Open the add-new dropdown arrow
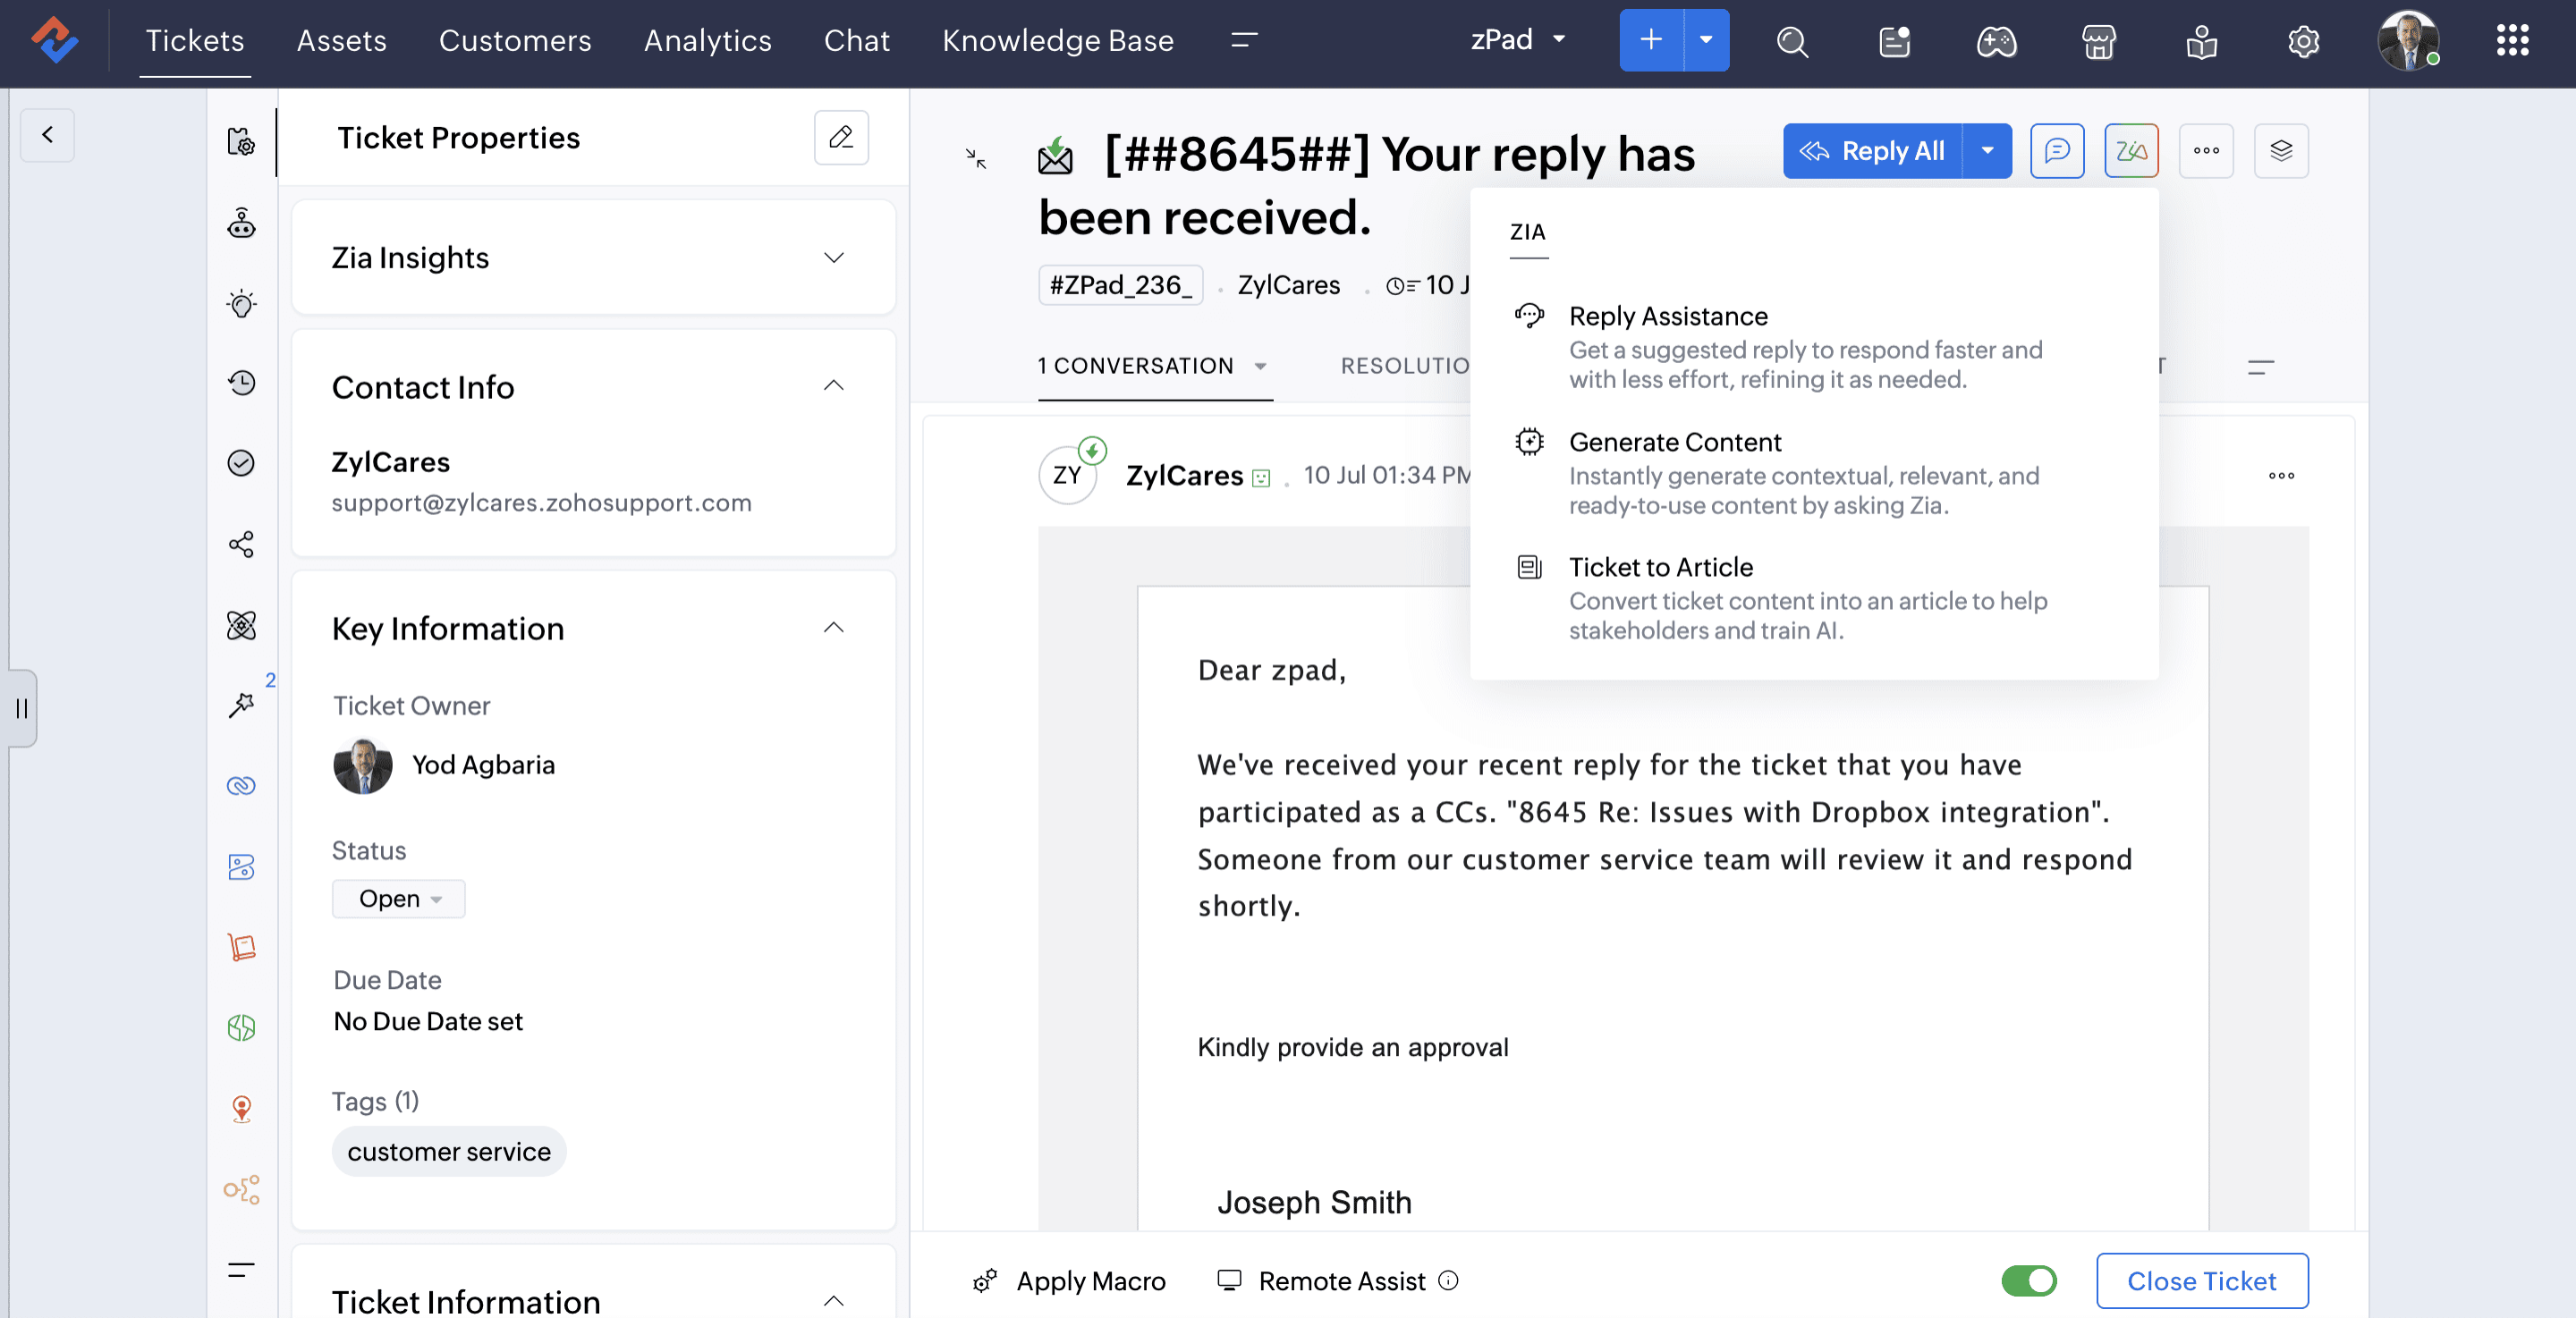This screenshot has height=1318, width=2576. tap(1706, 40)
